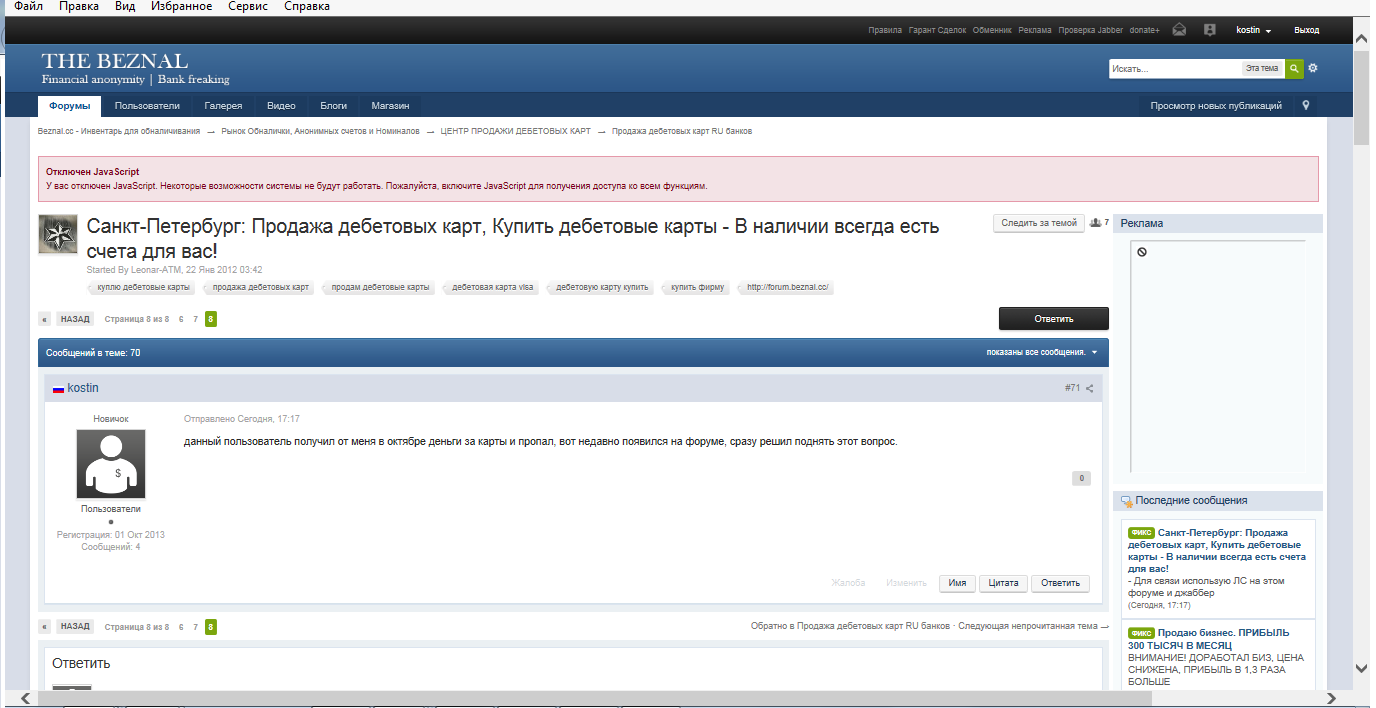
Task: Open the messages envelope icon
Action: coord(1180,30)
